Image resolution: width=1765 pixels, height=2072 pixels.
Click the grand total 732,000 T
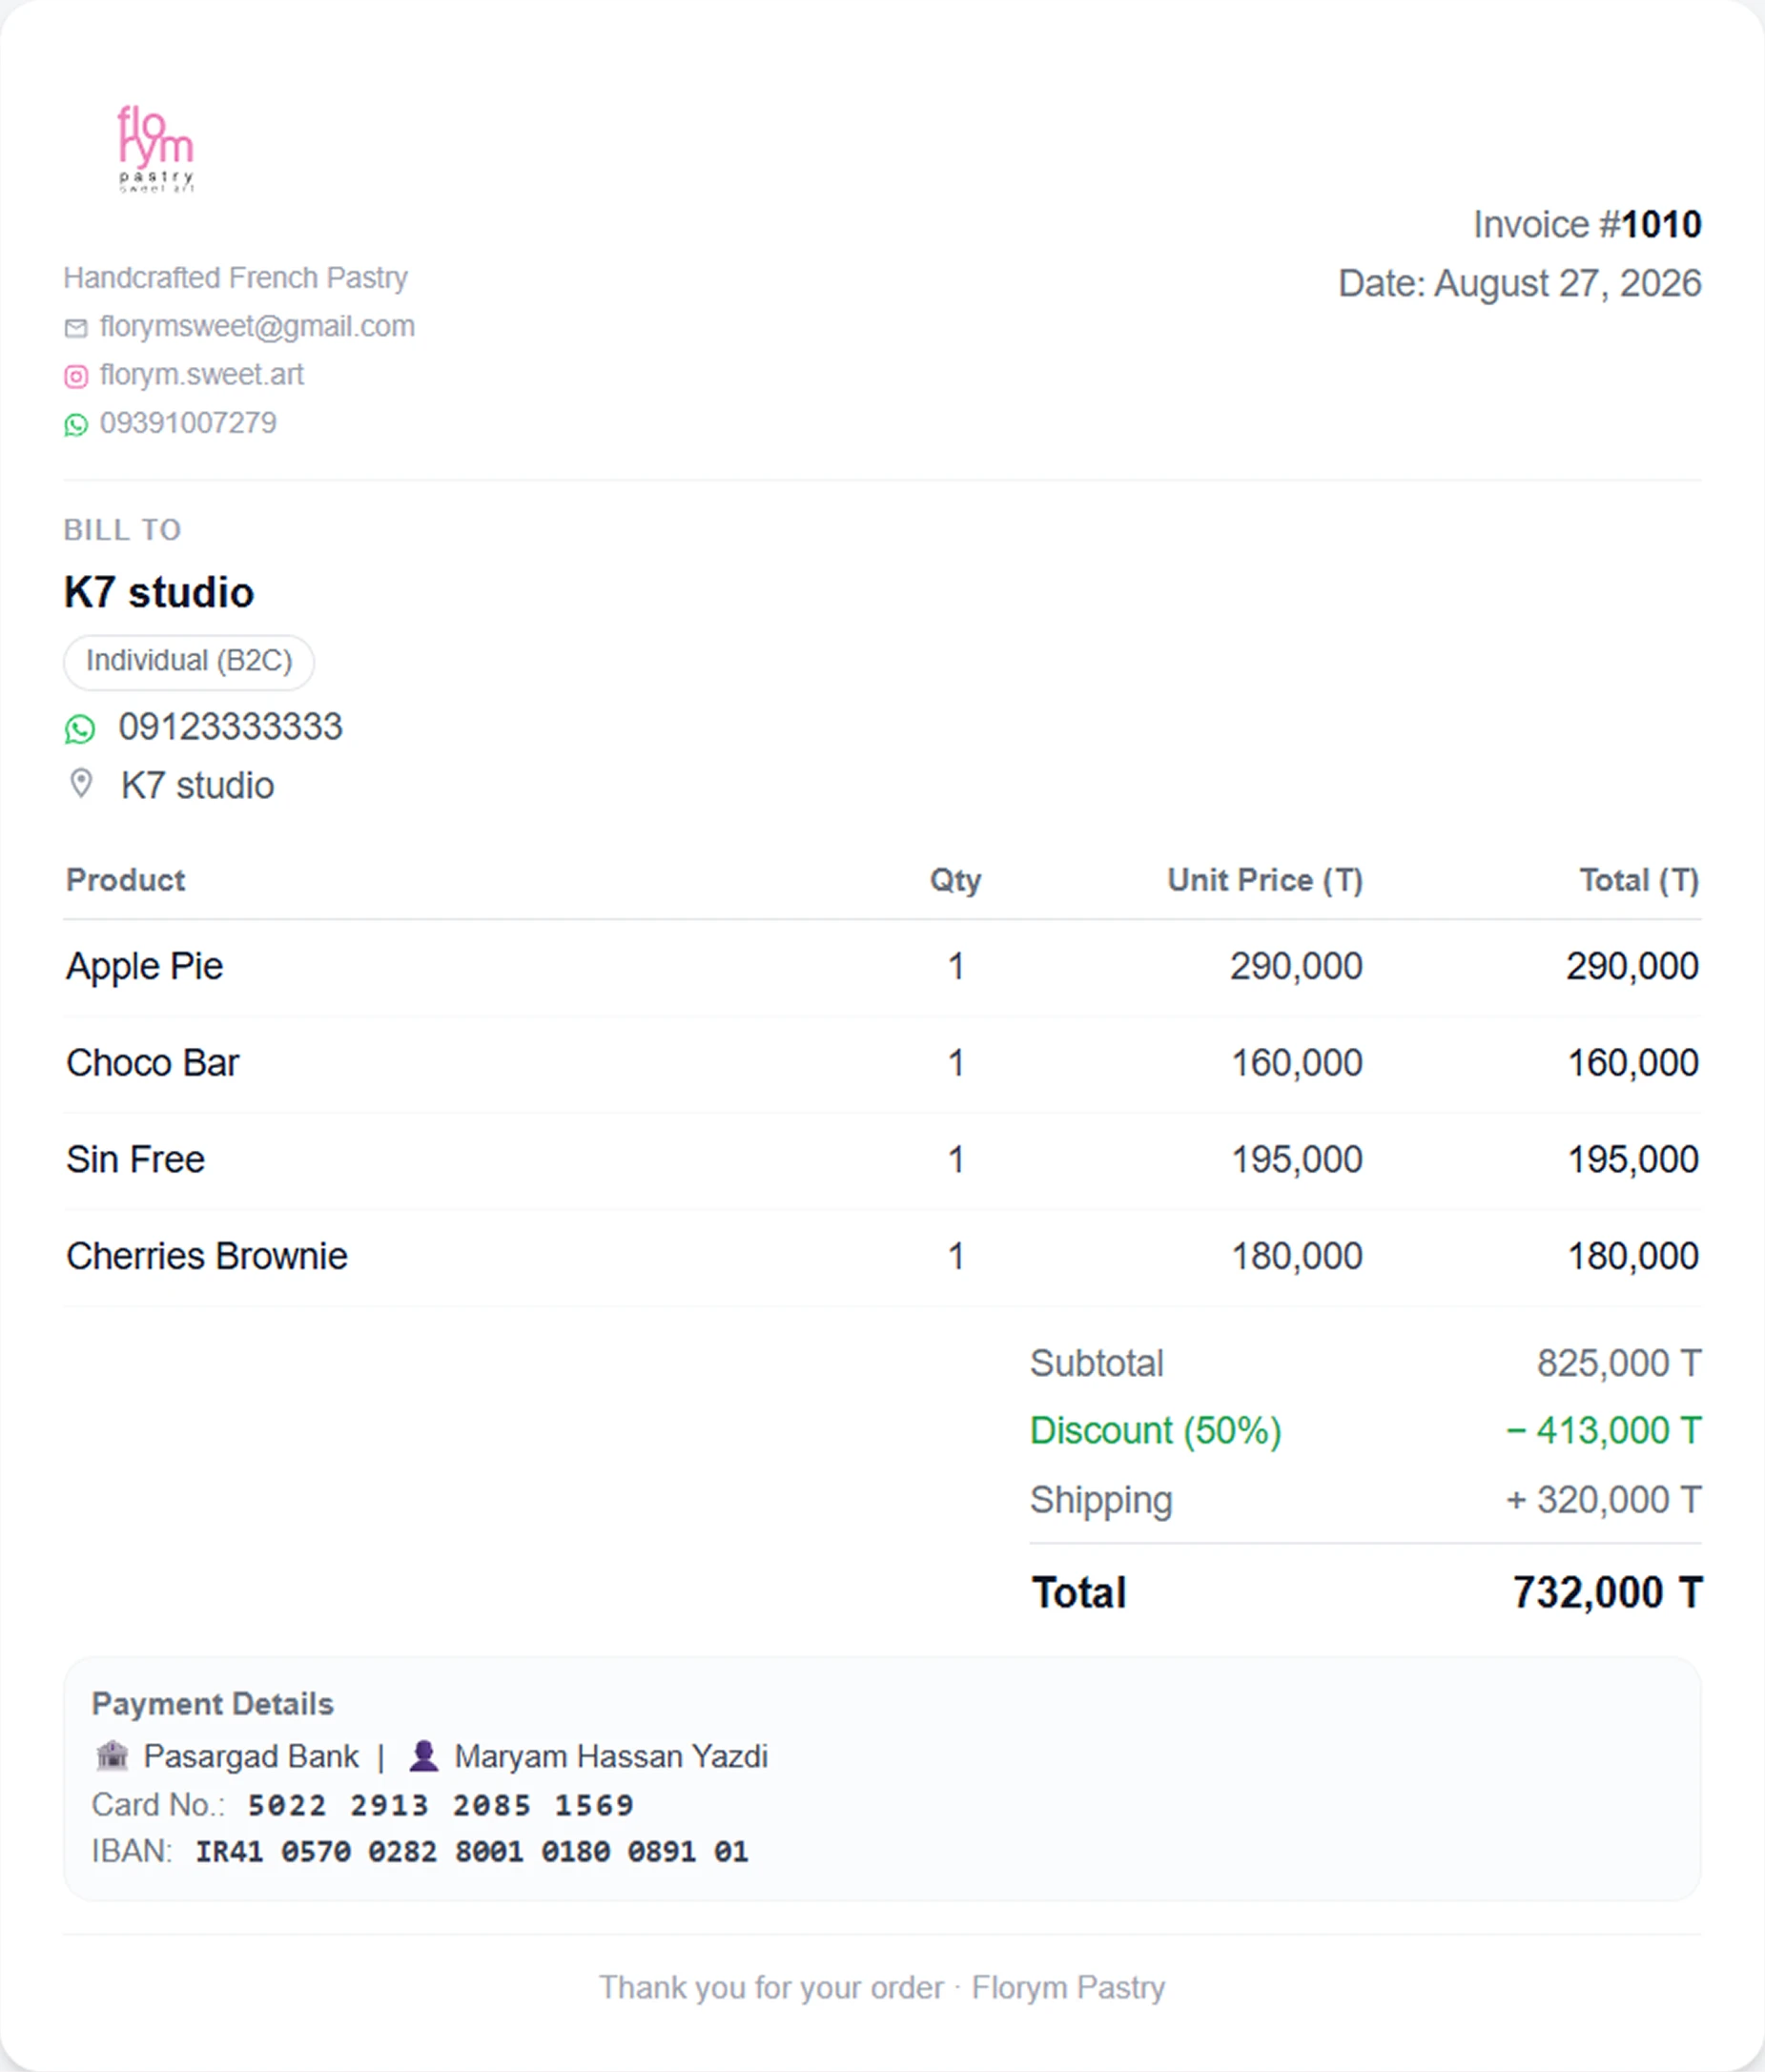tap(1607, 1593)
